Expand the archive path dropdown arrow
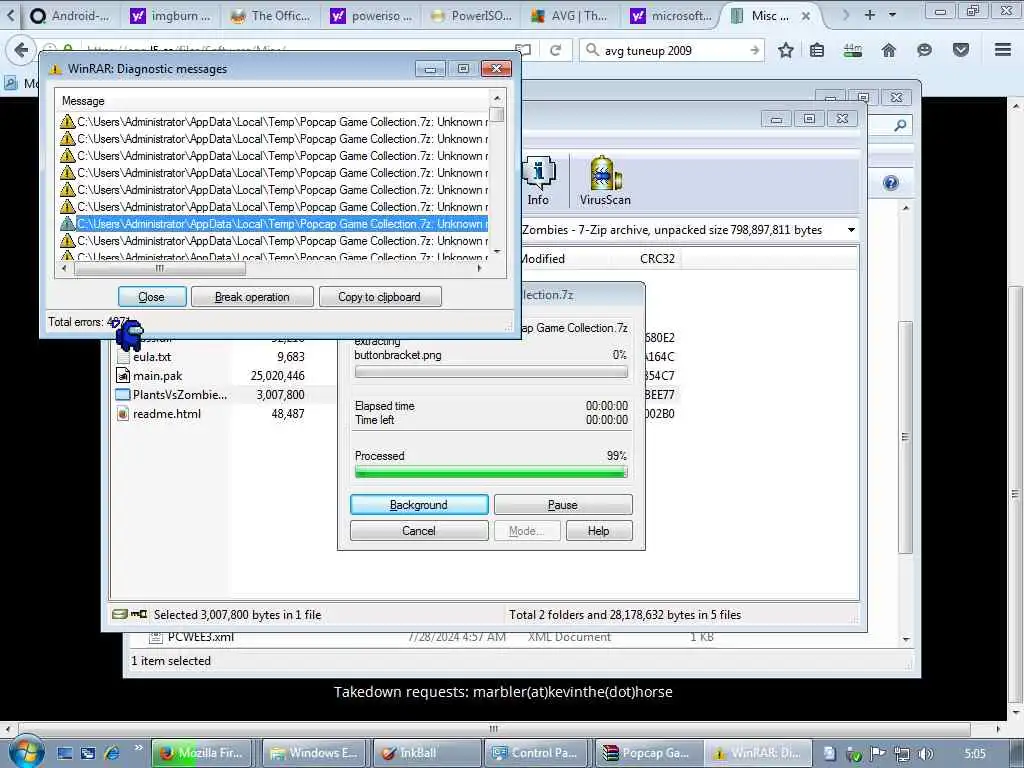Image resolution: width=1024 pixels, height=768 pixels. pos(851,230)
